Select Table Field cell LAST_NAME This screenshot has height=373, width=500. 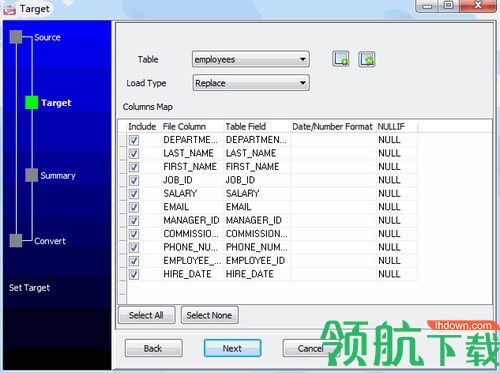pos(257,153)
